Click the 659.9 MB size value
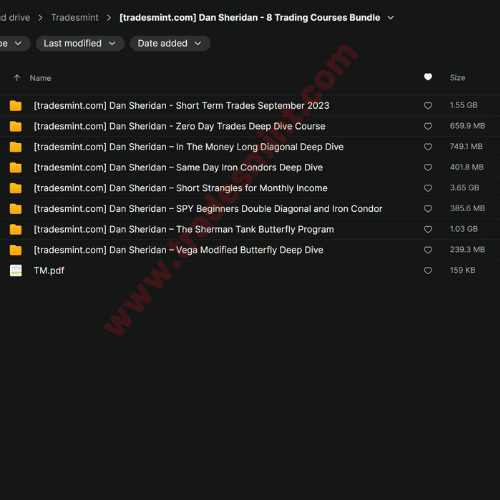Image resolution: width=500 pixels, height=500 pixels. click(x=467, y=126)
